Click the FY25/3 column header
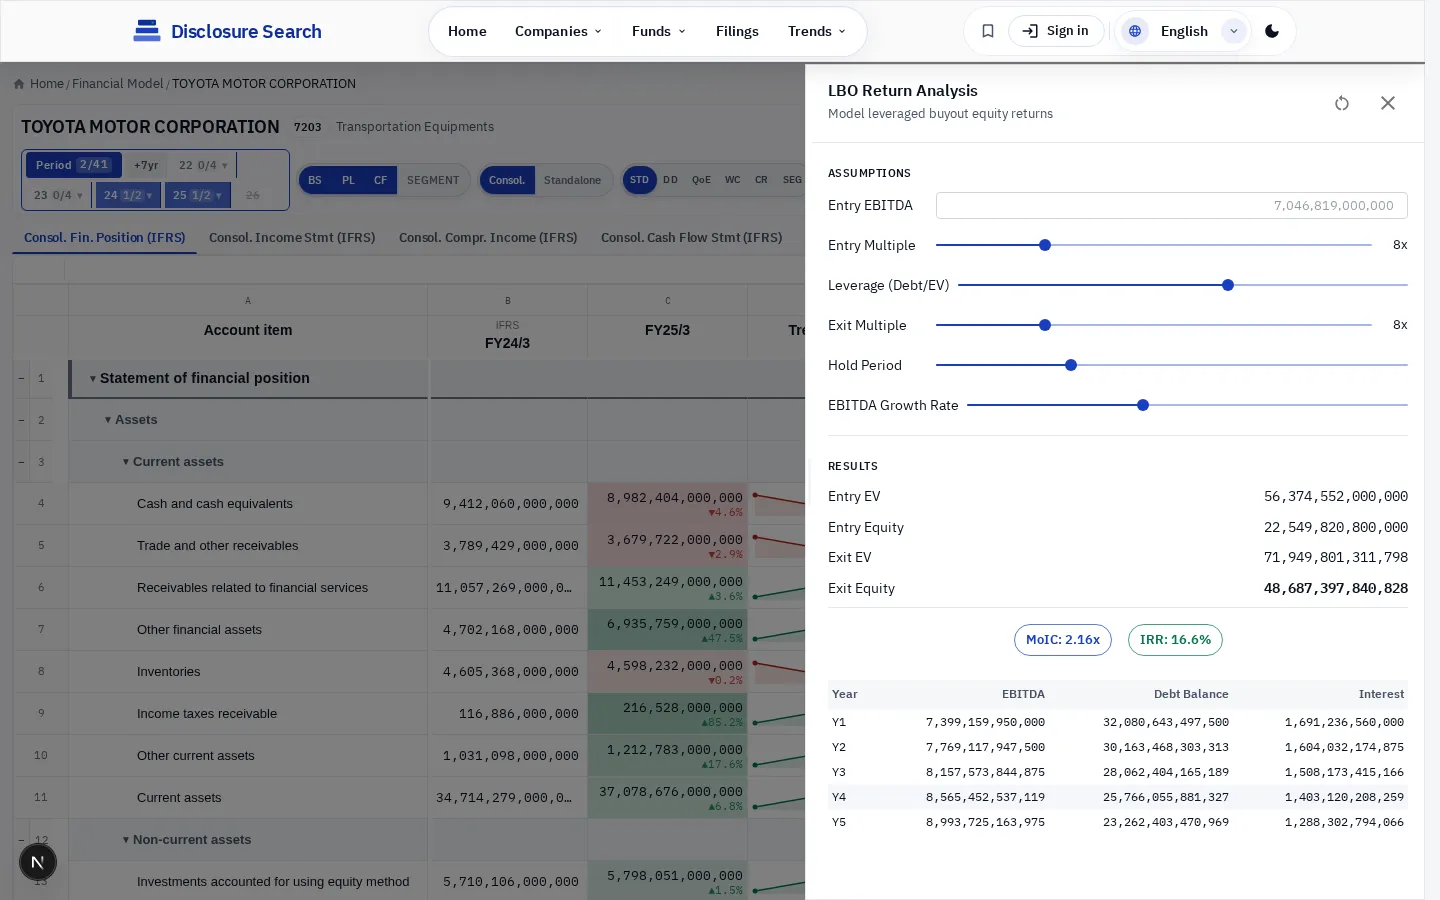 click(x=667, y=330)
